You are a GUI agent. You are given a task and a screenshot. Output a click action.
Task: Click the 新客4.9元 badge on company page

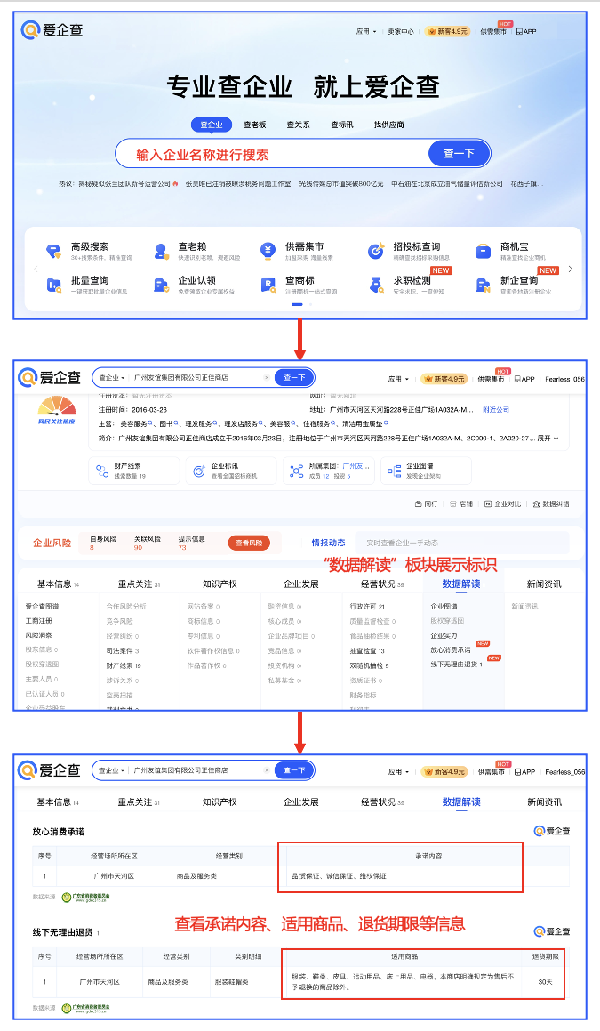pyautogui.click(x=444, y=379)
